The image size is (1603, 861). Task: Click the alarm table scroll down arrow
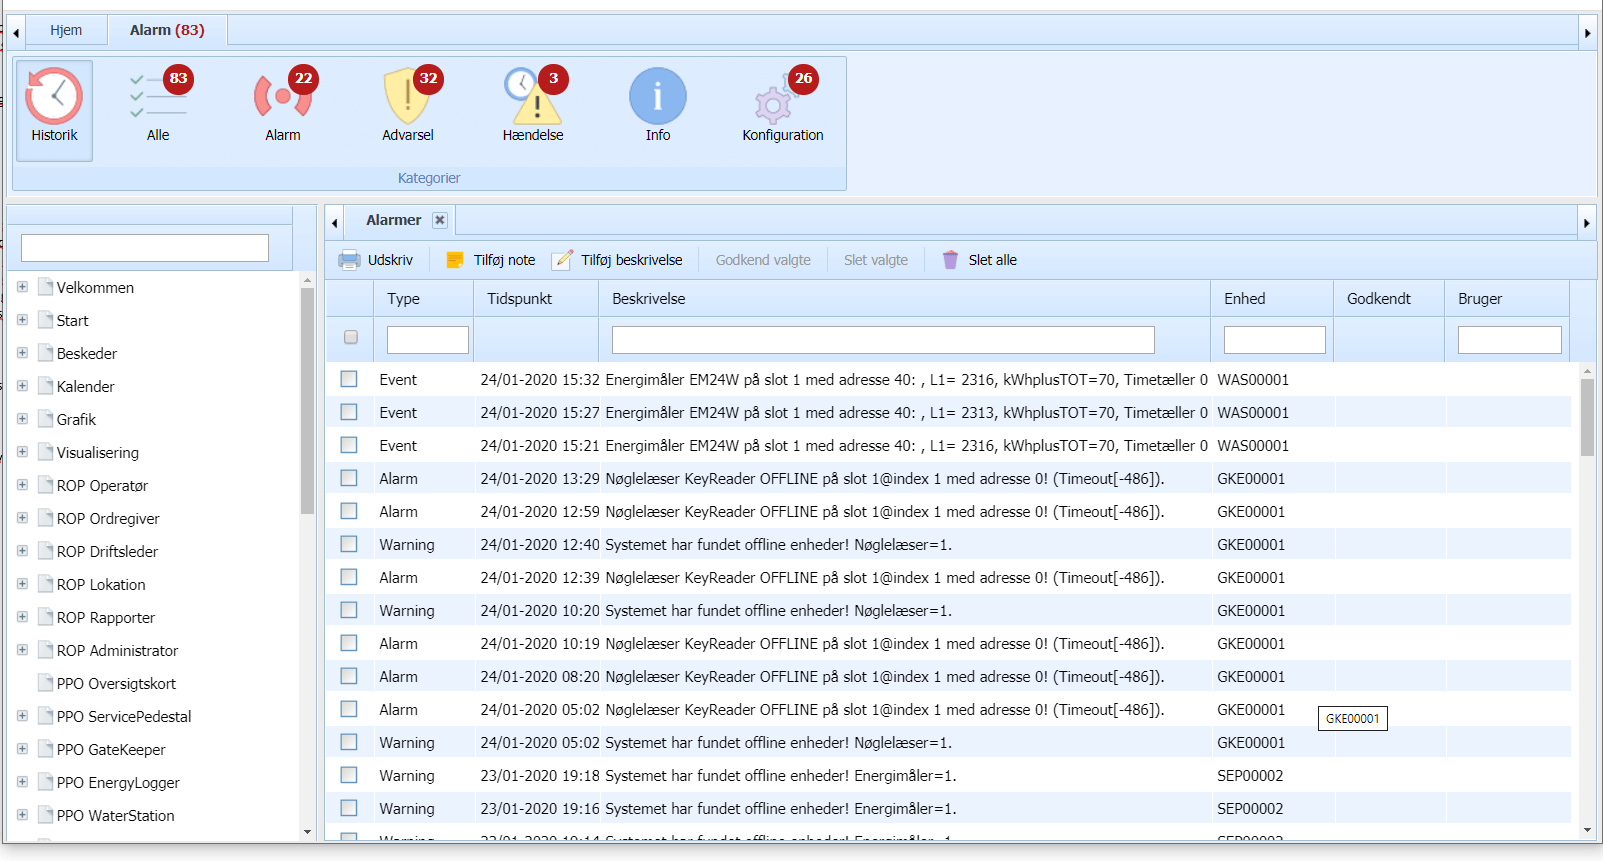pyautogui.click(x=1587, y=830)
